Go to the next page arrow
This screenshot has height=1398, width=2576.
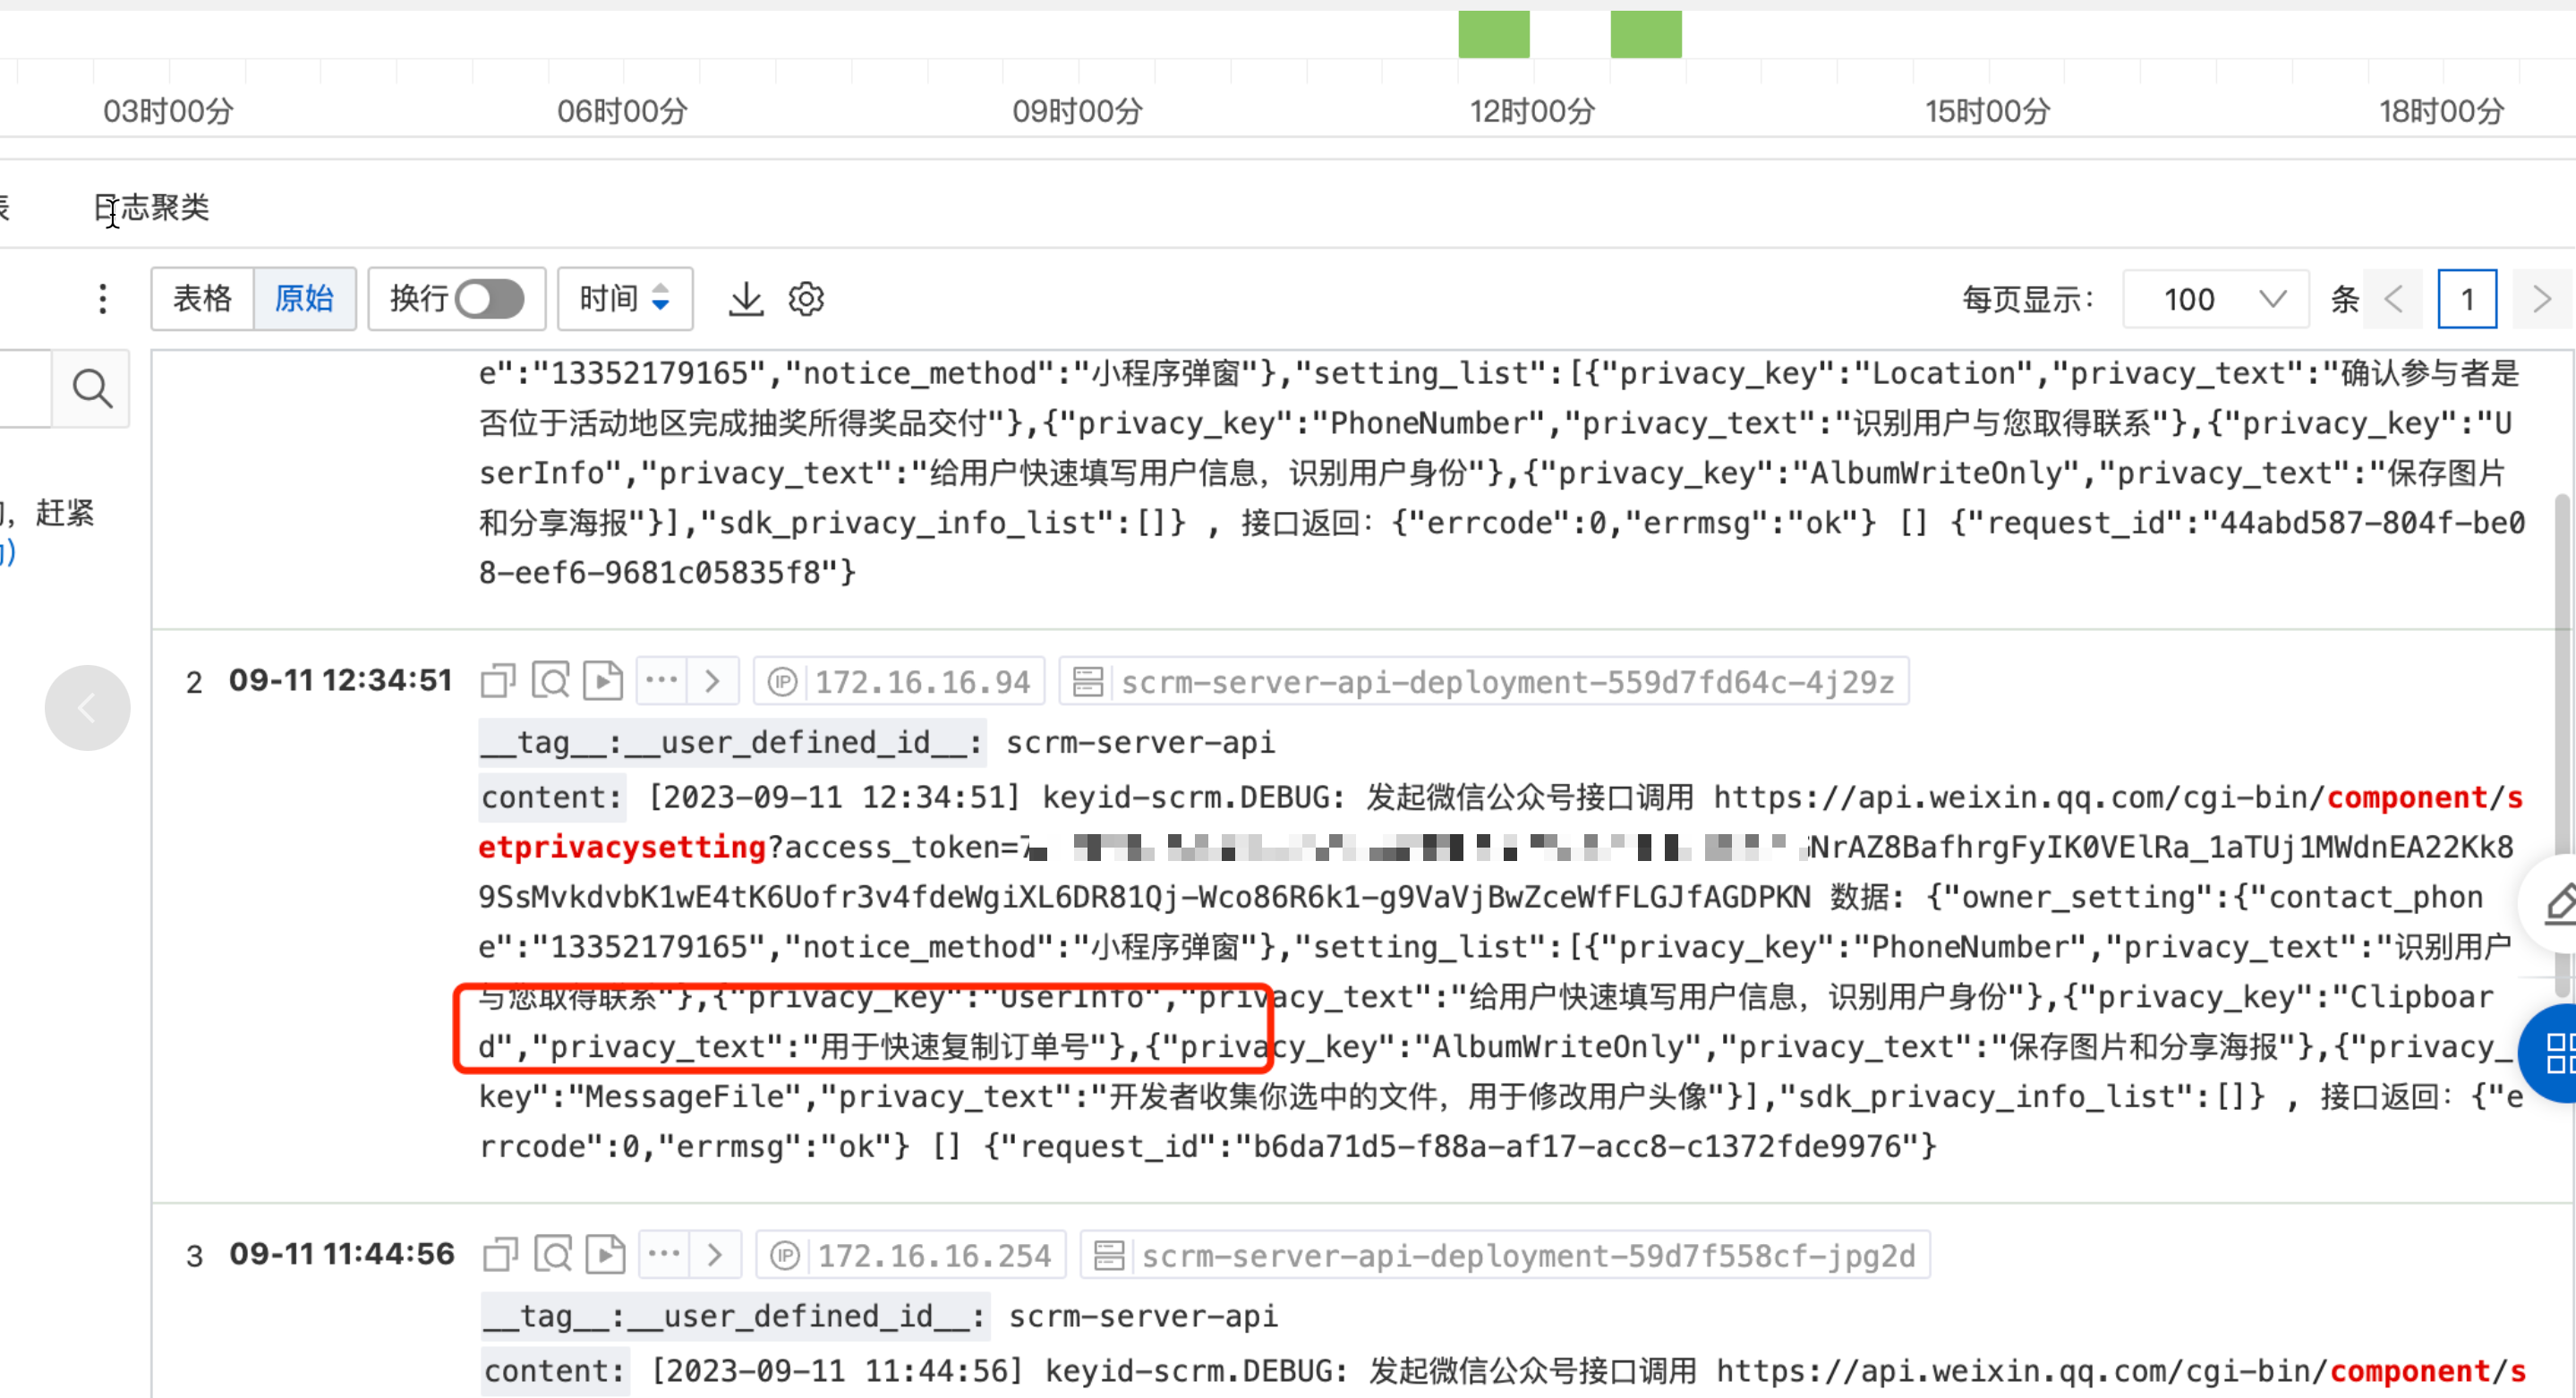pos(2541,299)
